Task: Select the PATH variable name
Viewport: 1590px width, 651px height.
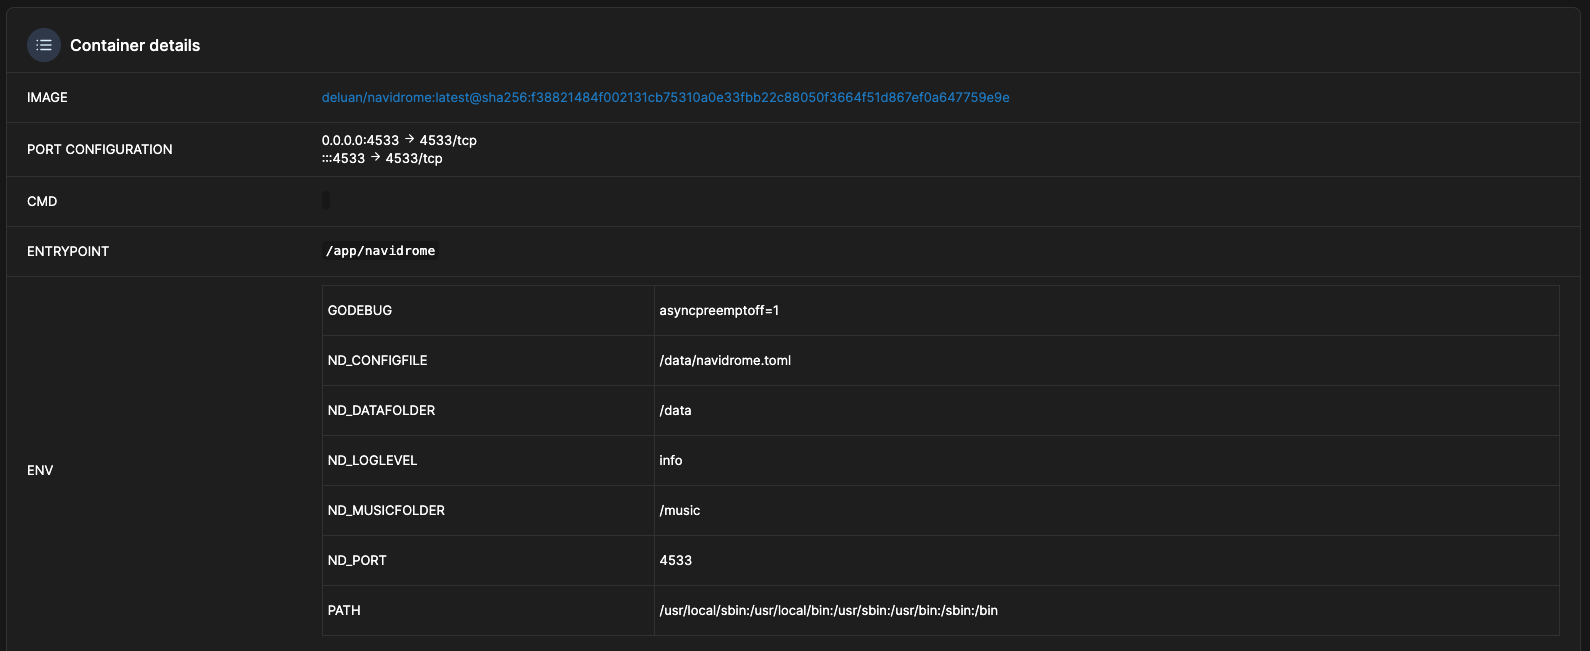Action: coord(344,610)
